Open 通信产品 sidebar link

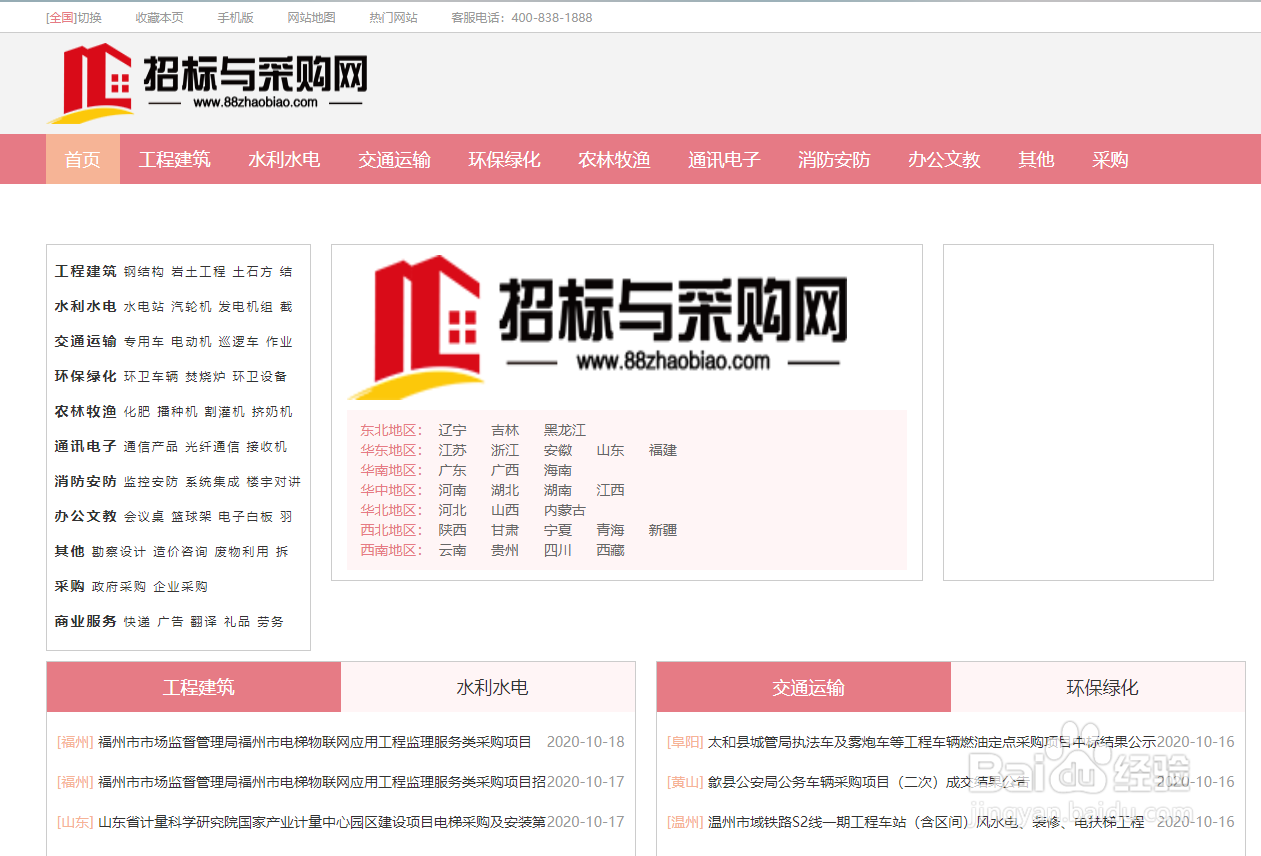coord(151,447)
